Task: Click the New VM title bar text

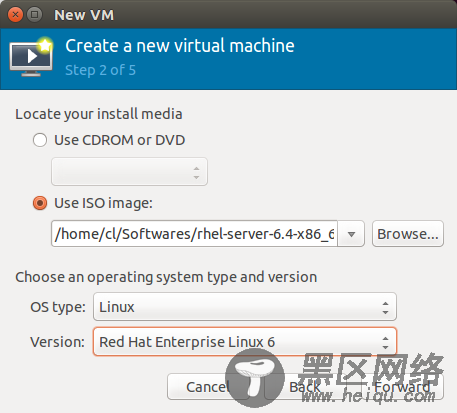Action: pos(84,15)
